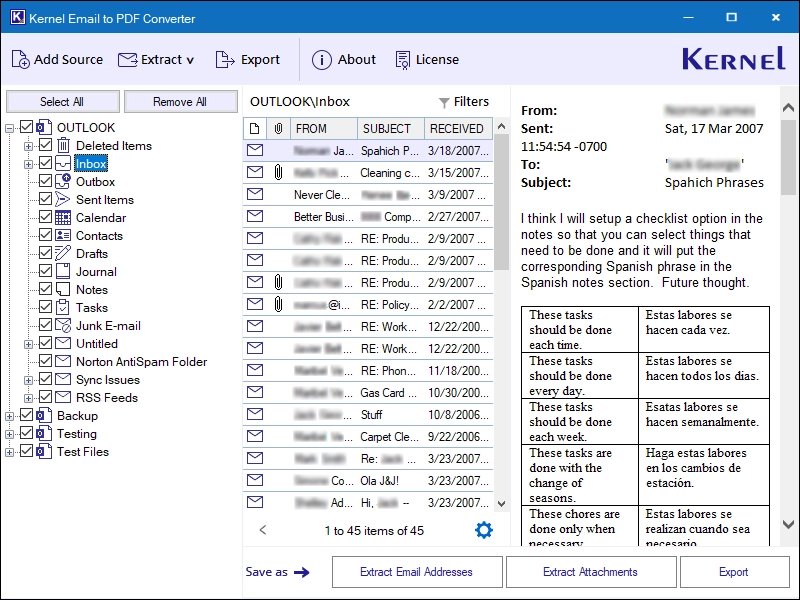
Task: Click the About info icon
Action: (321, 60)
